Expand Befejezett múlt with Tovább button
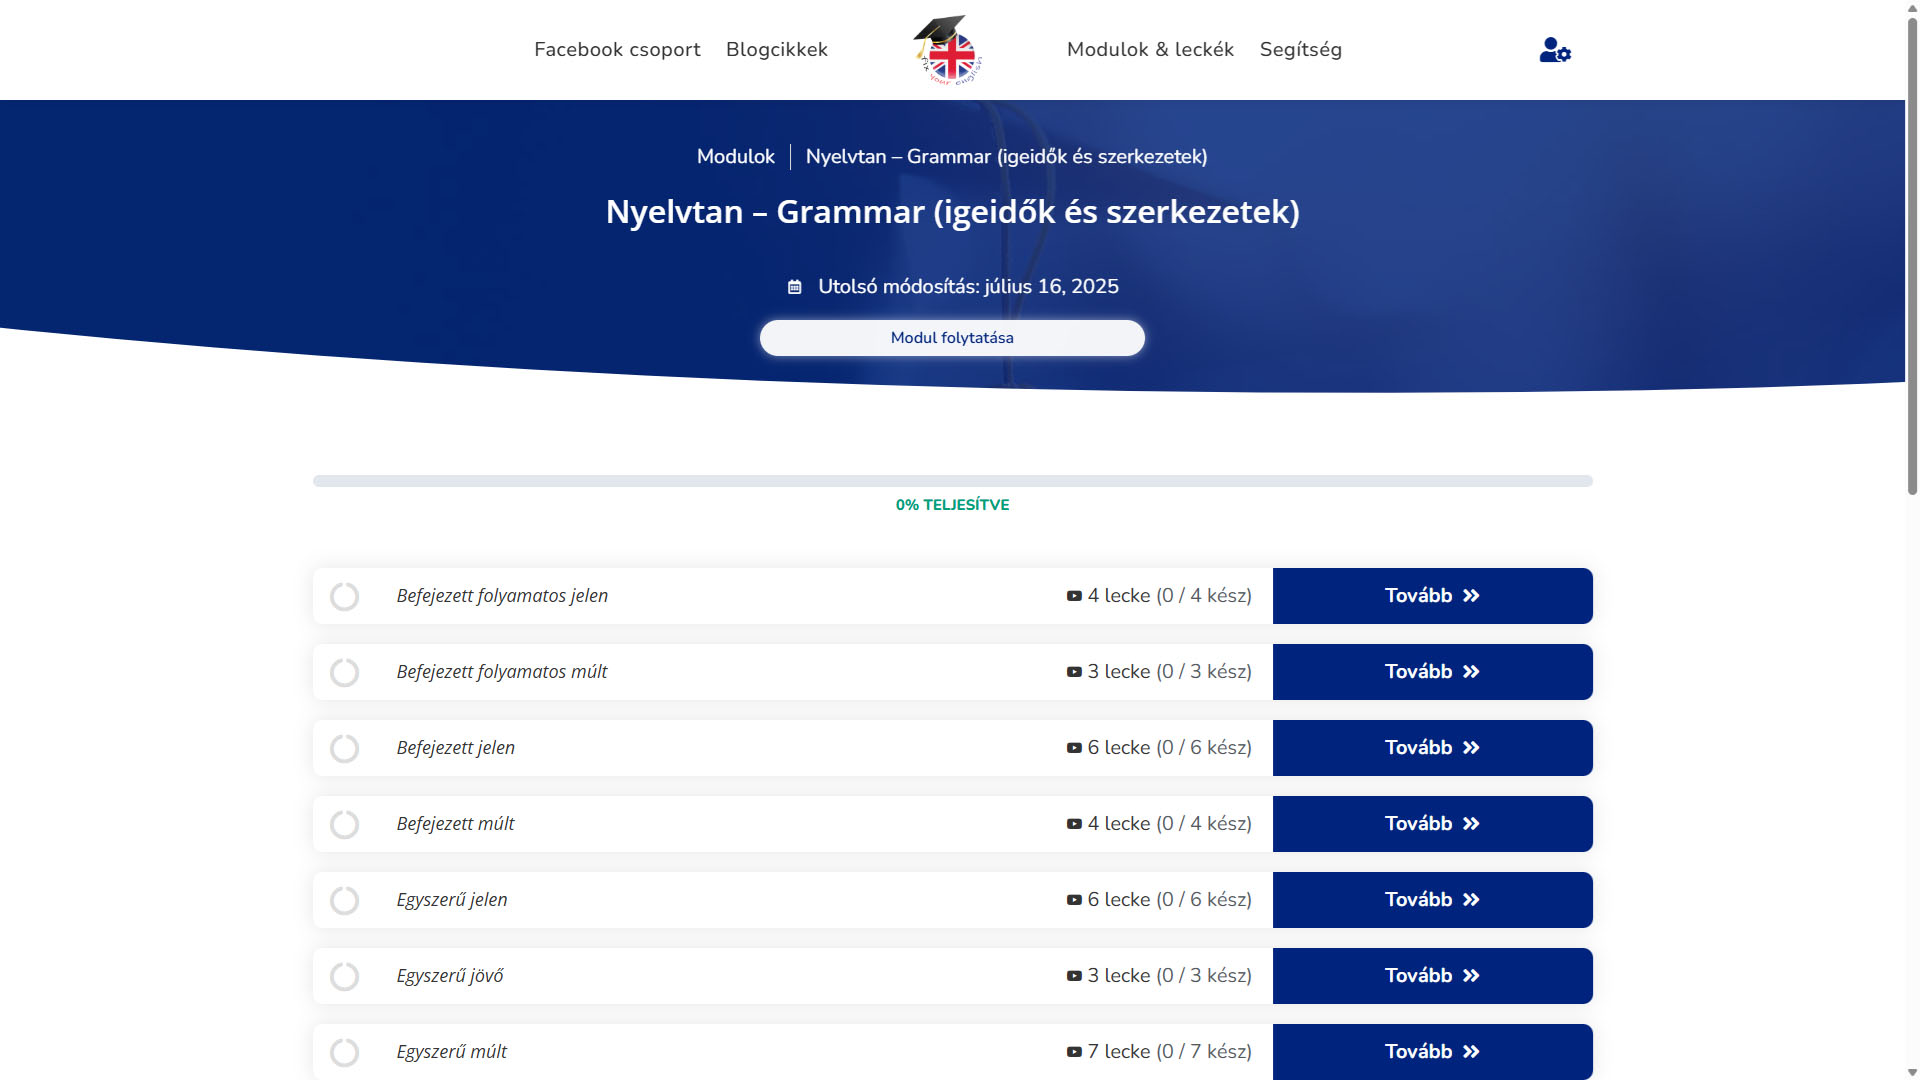Viewport: 1920px width, 1080px height. pos(1432,824)
